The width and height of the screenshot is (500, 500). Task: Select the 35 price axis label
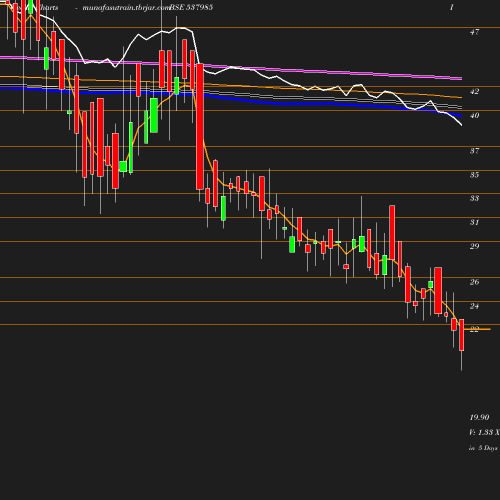click(474, 175)
